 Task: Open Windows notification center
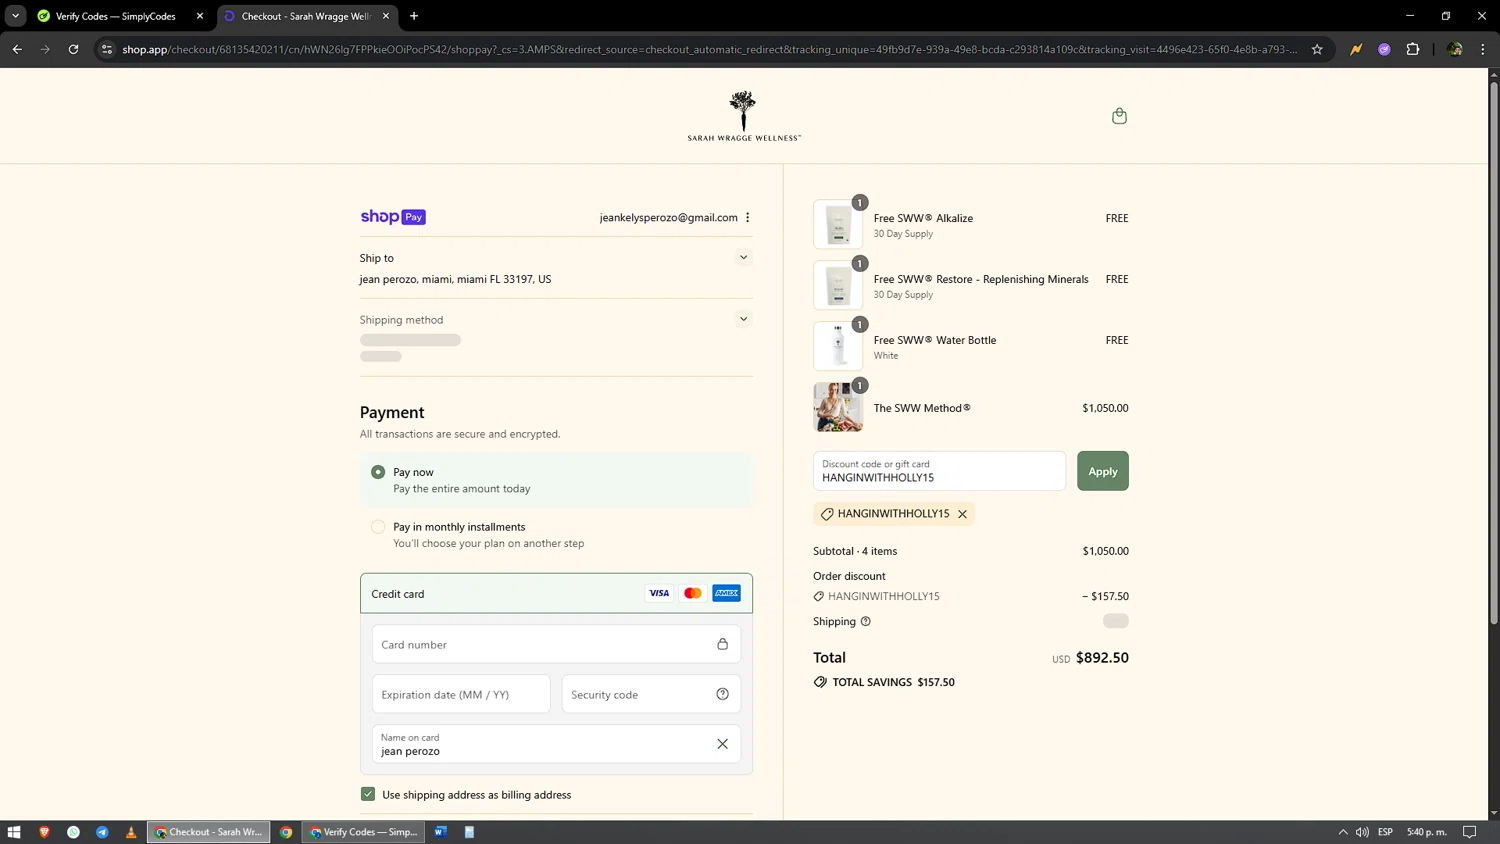[x=1470, y=832]
